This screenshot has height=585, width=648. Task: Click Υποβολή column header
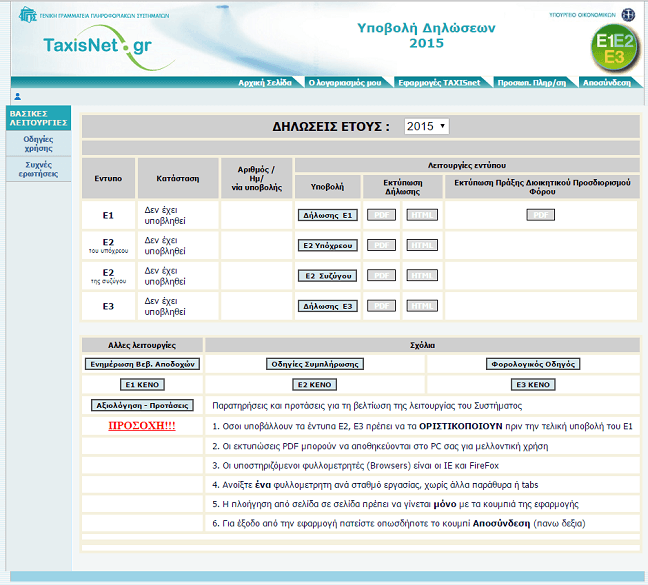(x=327, y=187)
